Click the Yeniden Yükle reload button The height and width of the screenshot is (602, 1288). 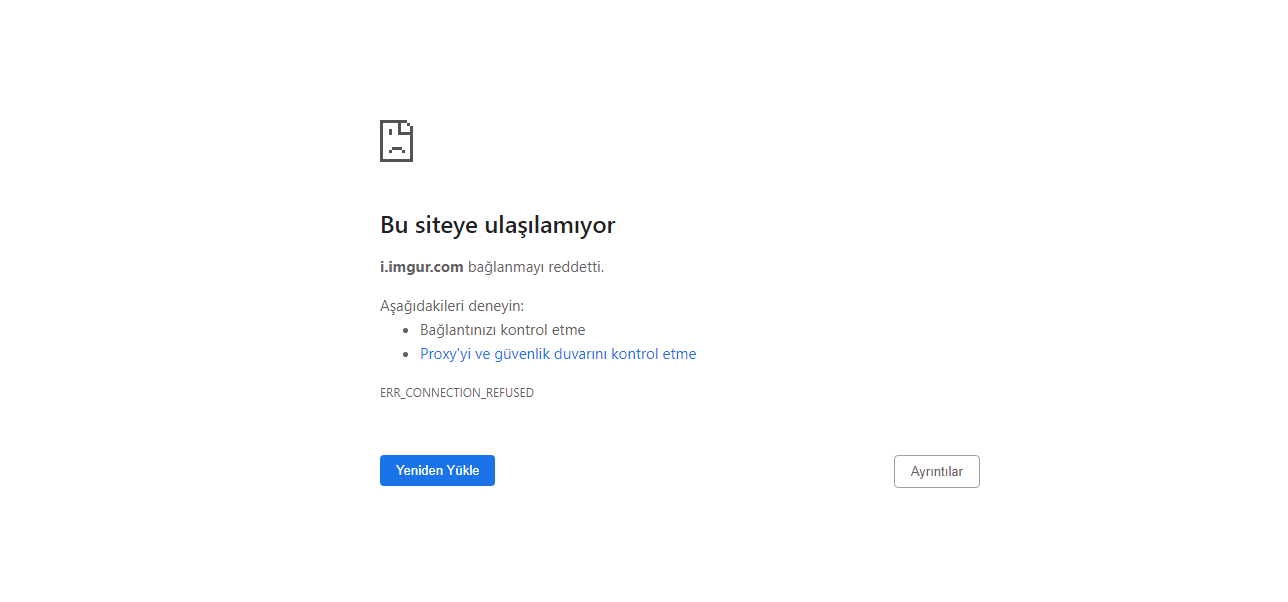click(x=437, y=470)
